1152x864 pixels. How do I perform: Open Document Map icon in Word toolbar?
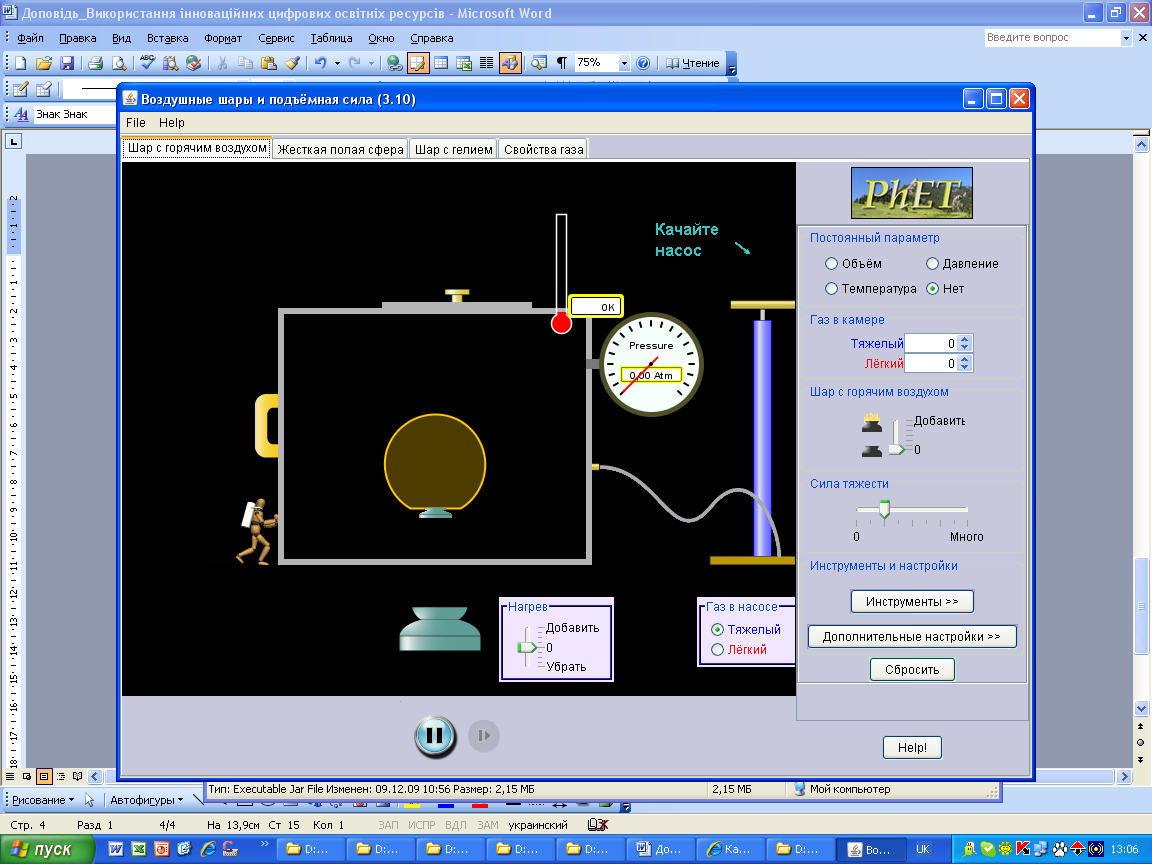(539, 63)
